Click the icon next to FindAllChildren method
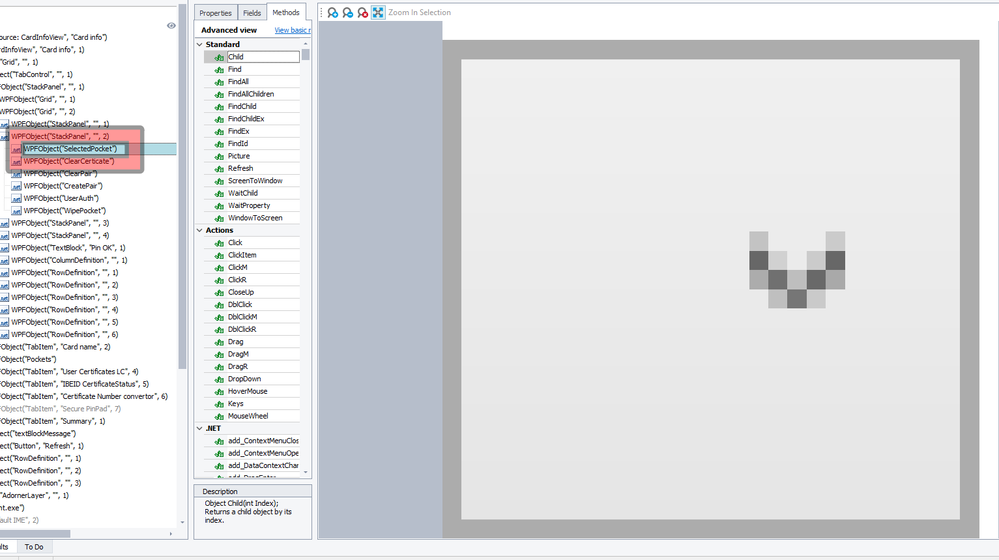This screenshot has height=560, width=999. pyautogui.click(x=219, y=94)
